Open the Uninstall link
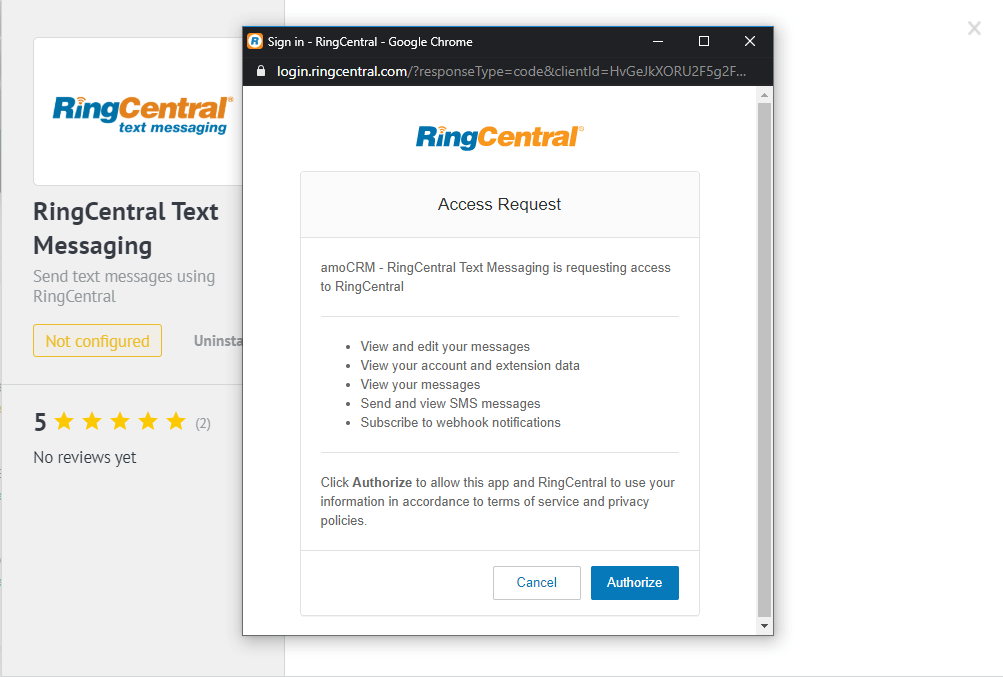The image size is (1003, 677). click(221, 340)
